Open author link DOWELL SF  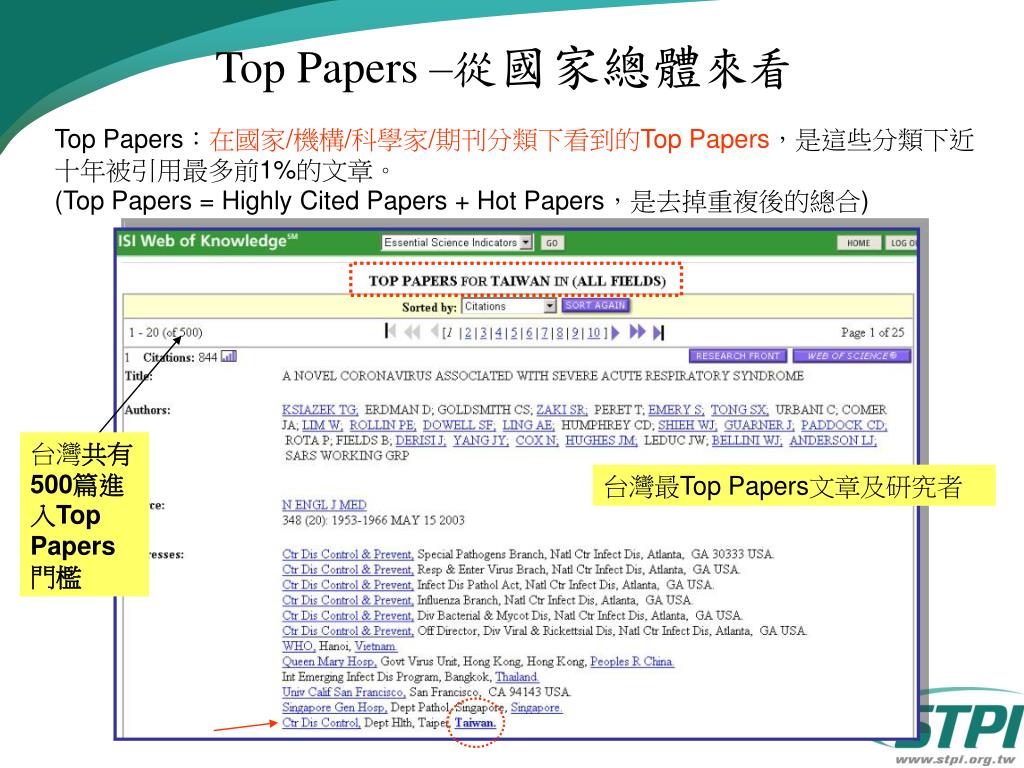(x=459, y=425)
